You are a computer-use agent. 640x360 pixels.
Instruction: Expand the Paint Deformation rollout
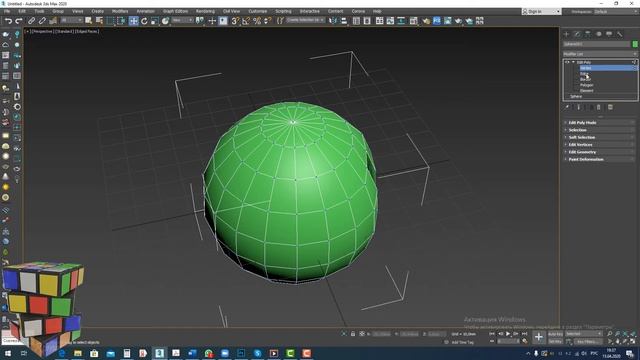point(599,159)
